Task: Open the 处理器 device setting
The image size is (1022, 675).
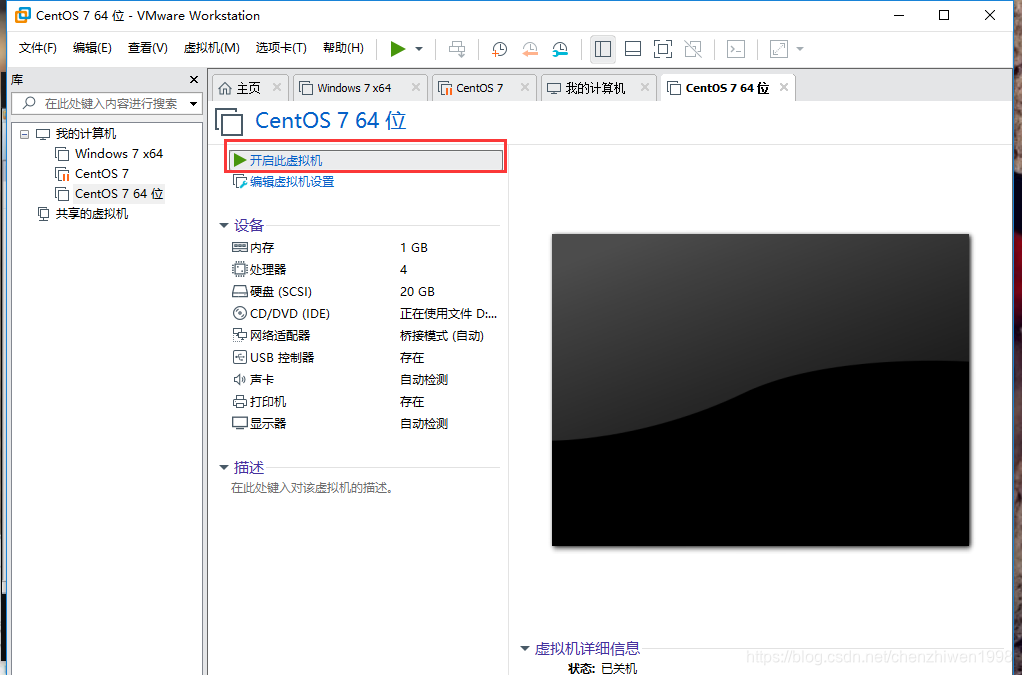Action: click(268, 270)
